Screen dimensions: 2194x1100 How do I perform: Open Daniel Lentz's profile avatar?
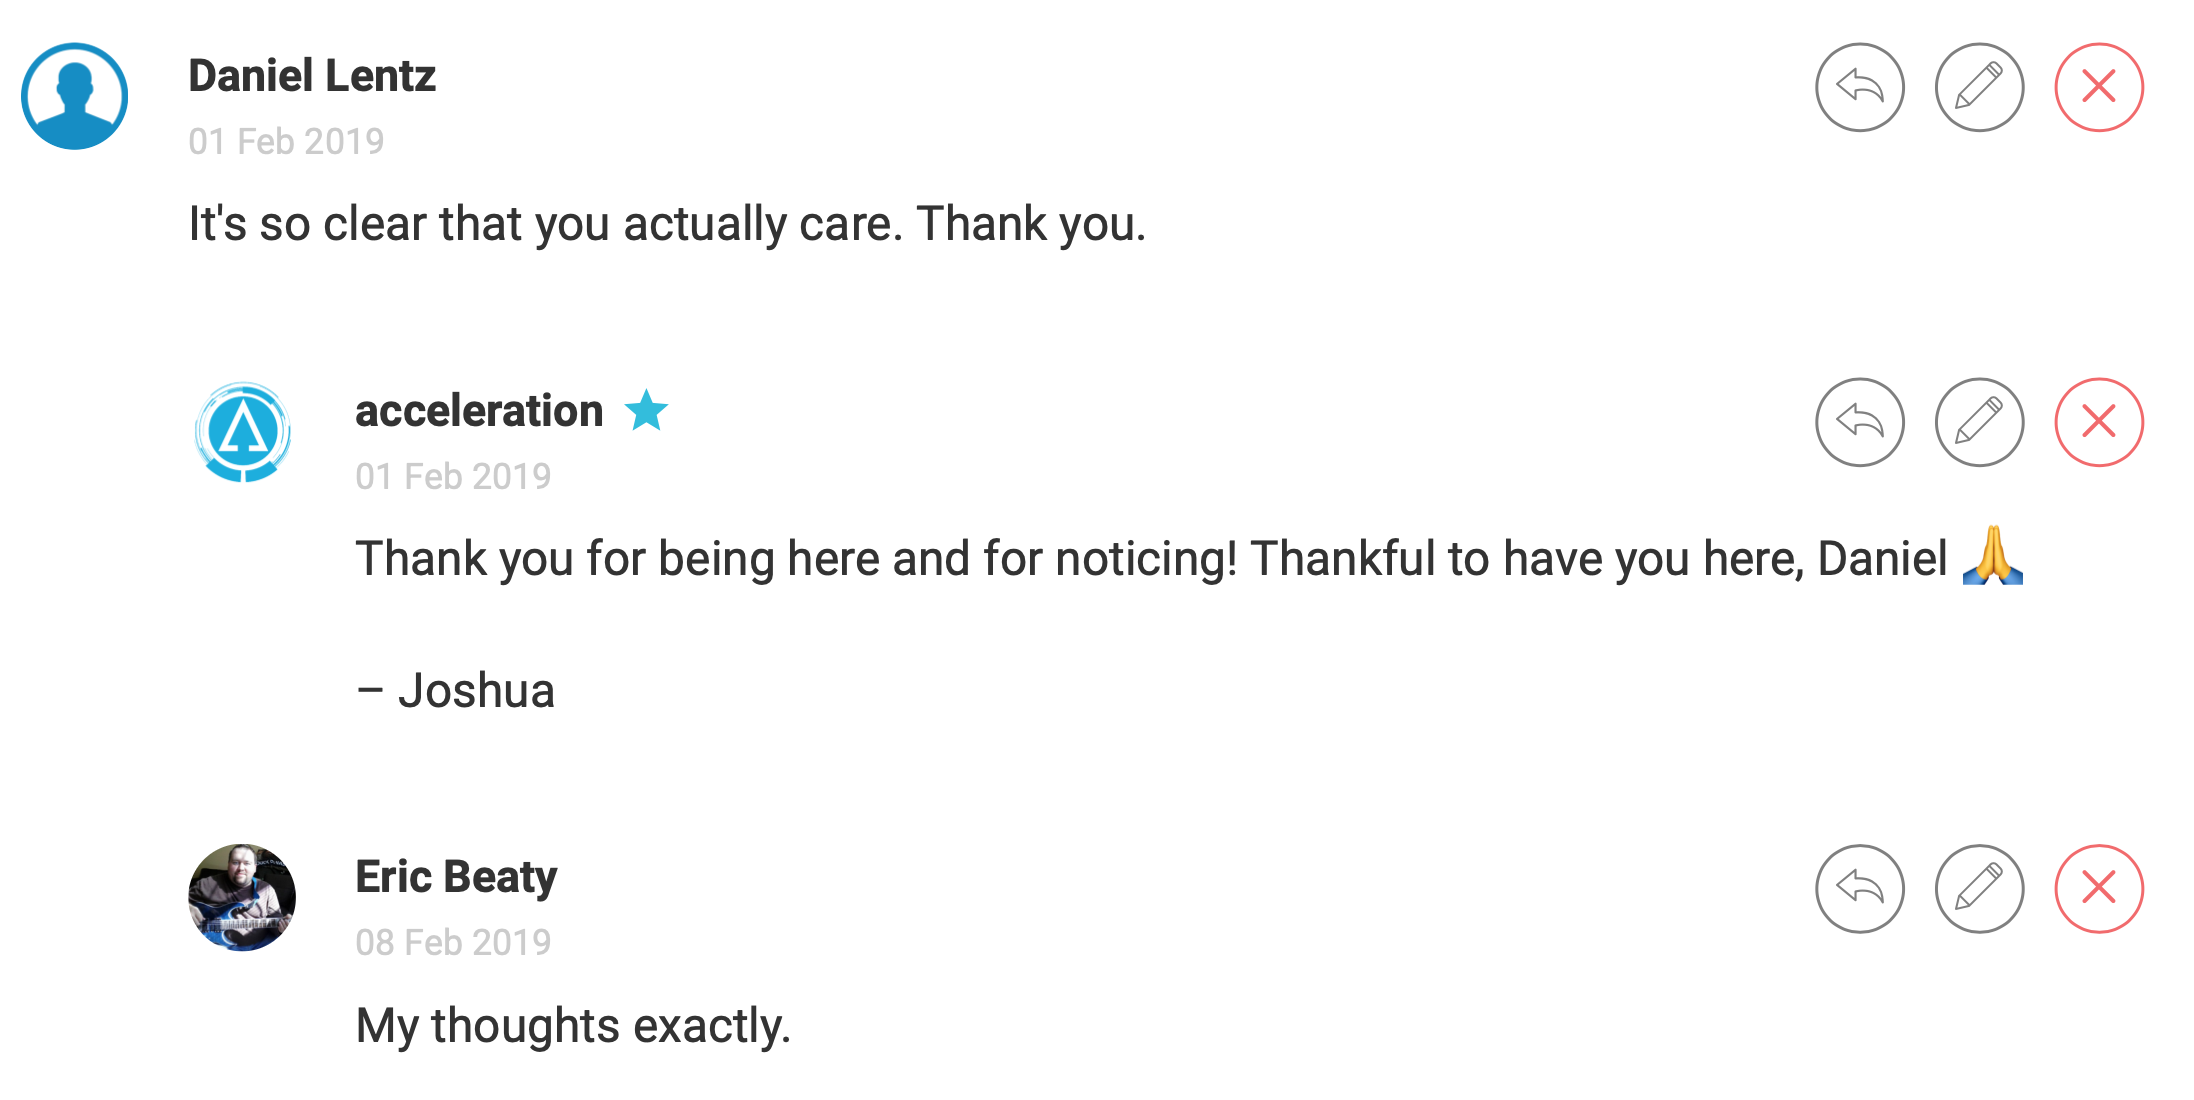coord(75,96)
